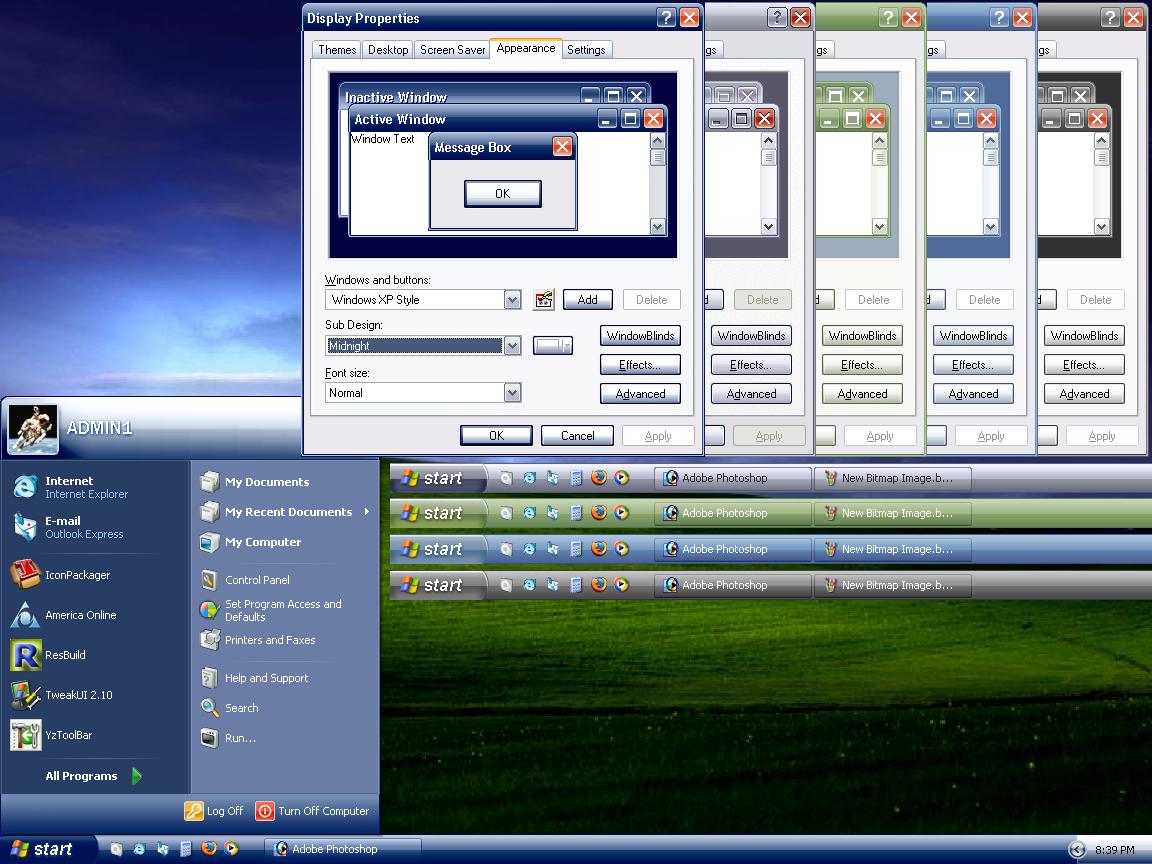Click Turn Off Computer
The width and height of the screenshot is (1152, 864).
pos(312,811)
